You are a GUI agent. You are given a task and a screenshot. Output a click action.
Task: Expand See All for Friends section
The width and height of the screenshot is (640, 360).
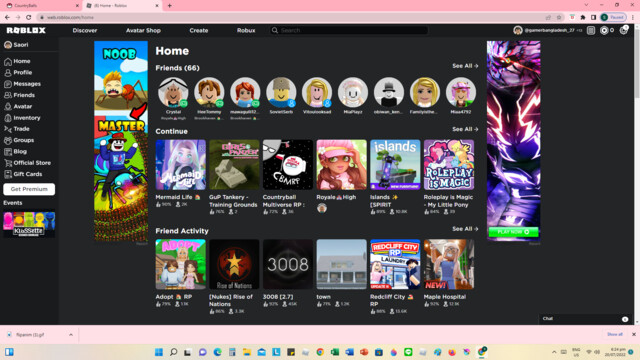point(465,66)
